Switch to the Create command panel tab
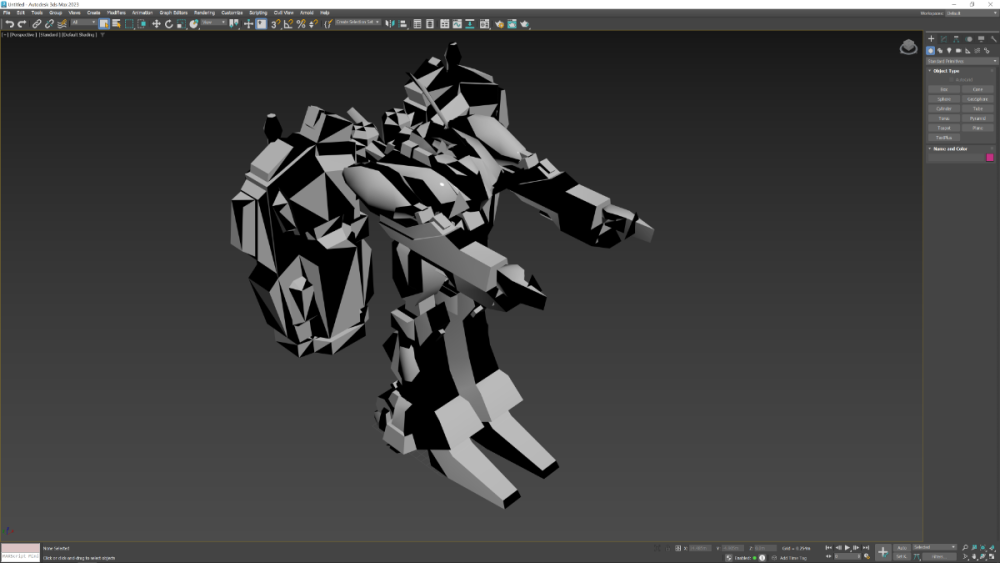Image resolution: width=1000 pixels, height=563 pixels. tap(931, 39)
